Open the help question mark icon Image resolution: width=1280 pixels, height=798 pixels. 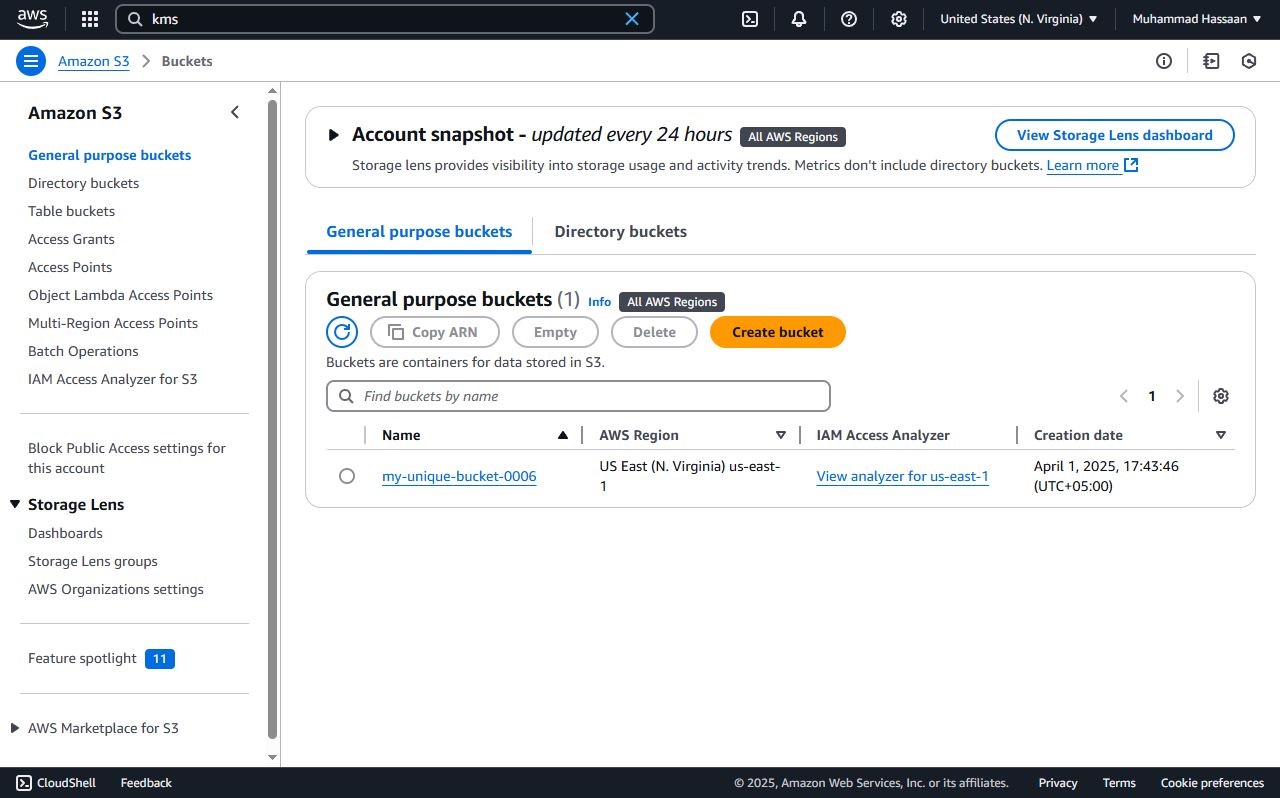tap(849, 19)
